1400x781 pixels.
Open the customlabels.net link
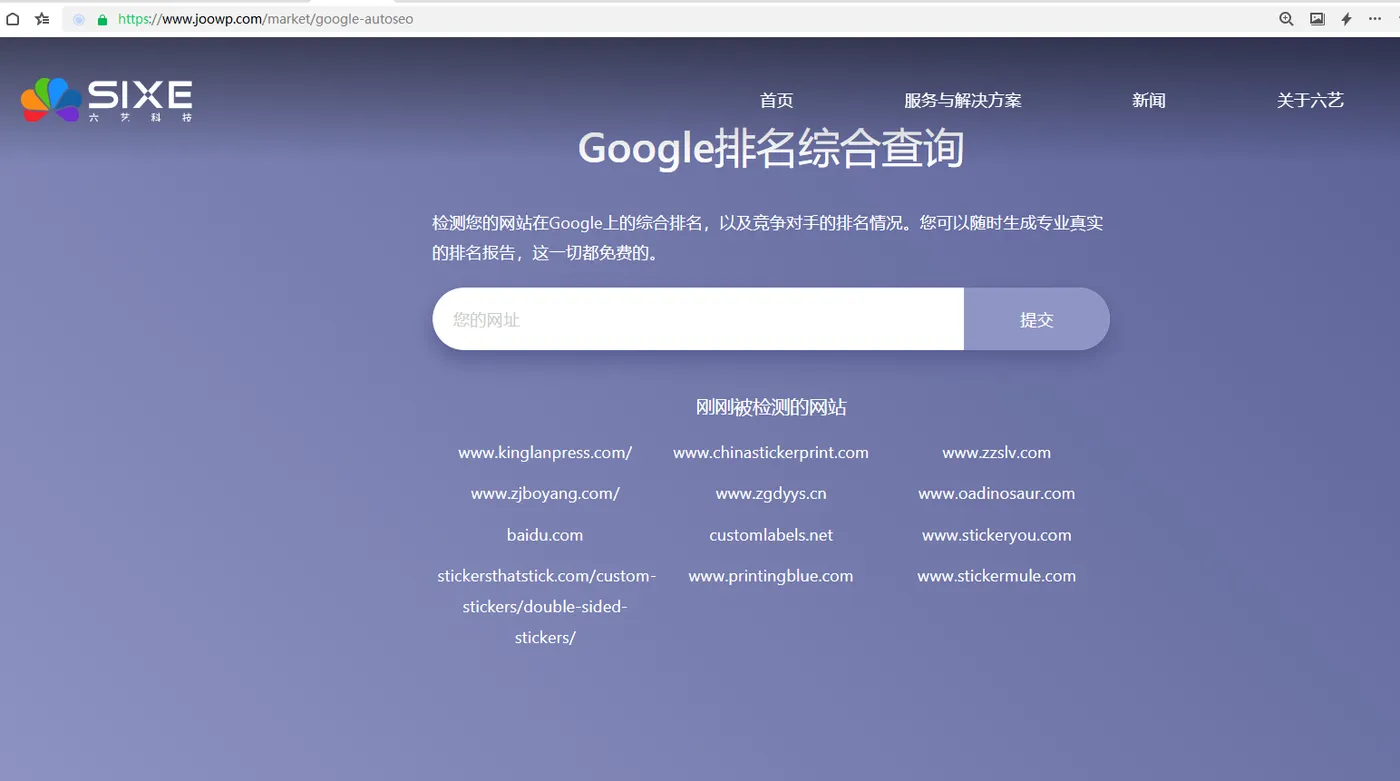pyautogui.click(x=771, y=535)
